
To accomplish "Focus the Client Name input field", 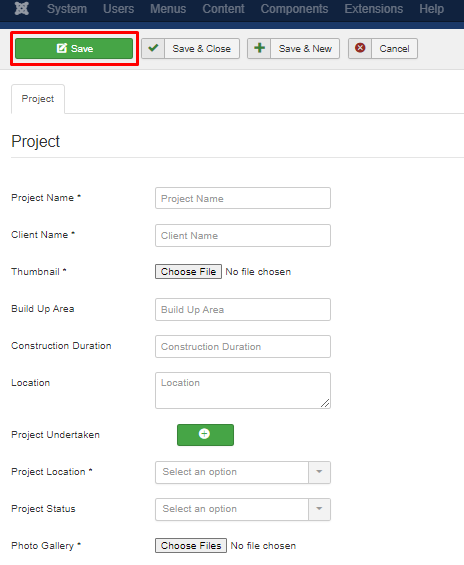I will 243,235.
